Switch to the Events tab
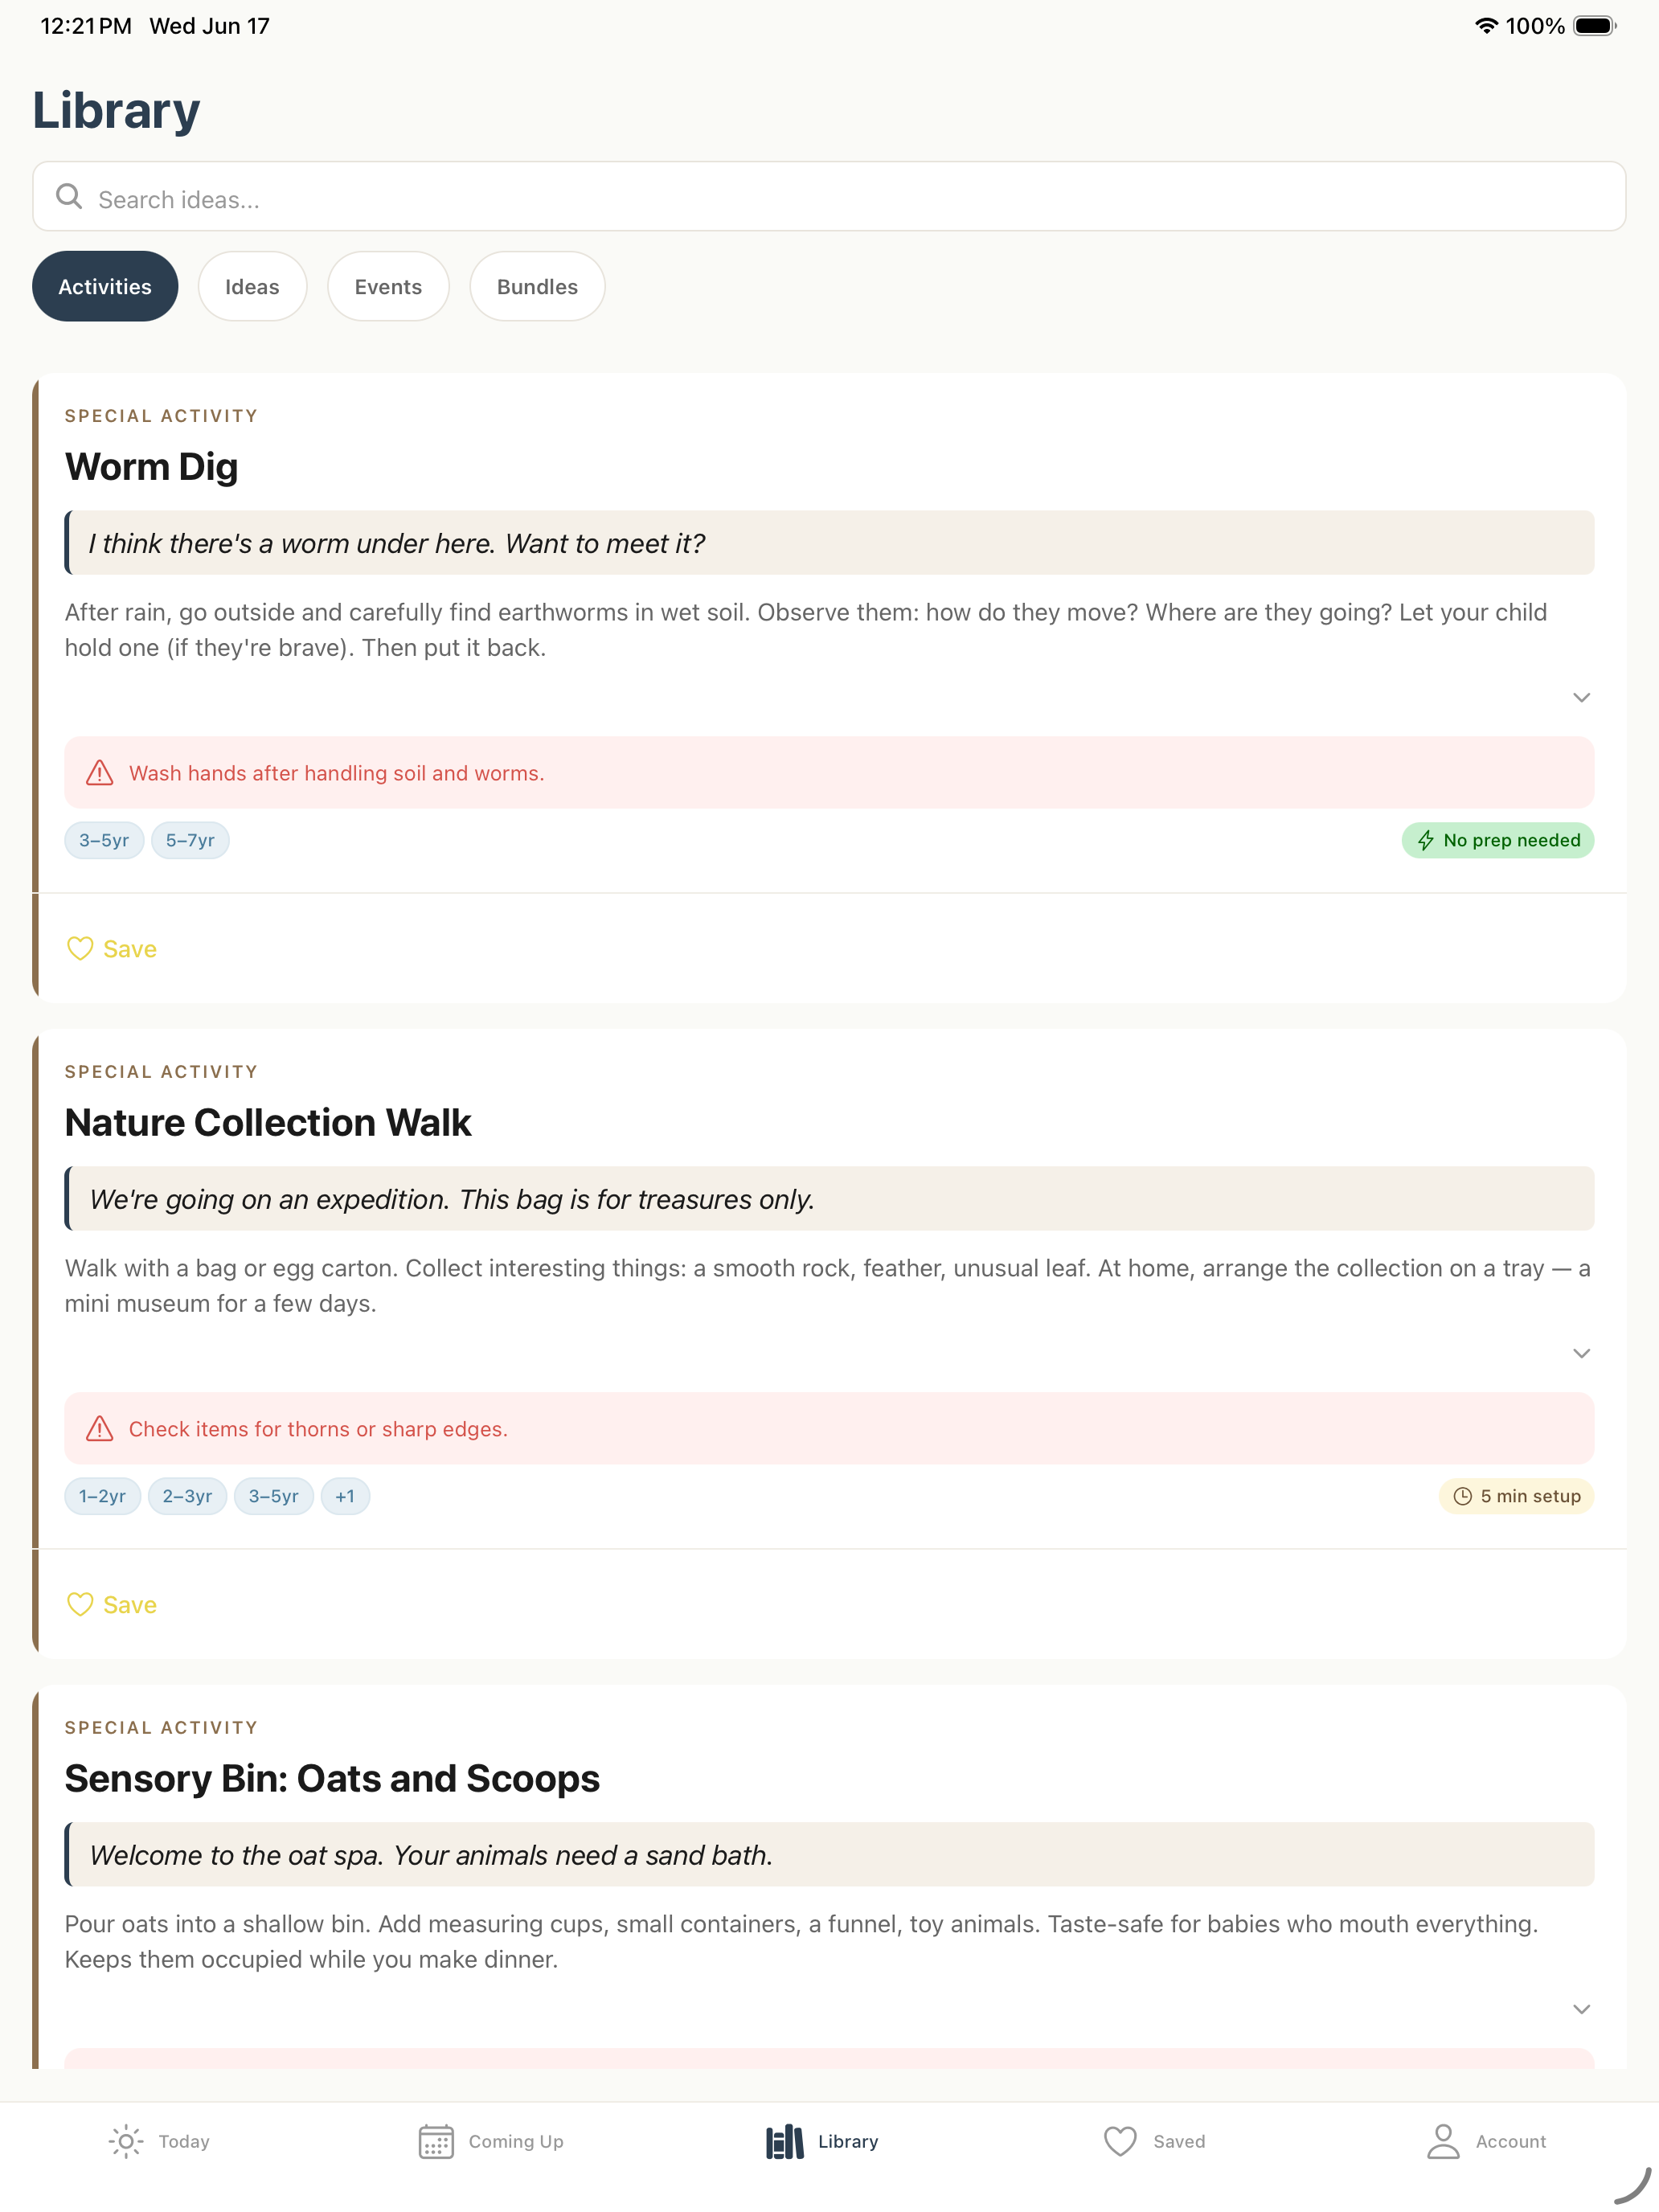Viewport: 1659px width, 2212px height. tap(388, 286)
